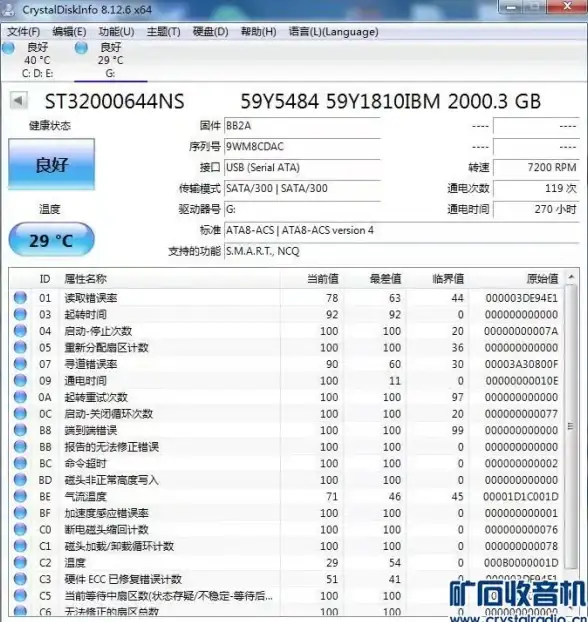
Task: Click the 29 °C temperature button
Action: pyautogui.click(x=52, y=240)
